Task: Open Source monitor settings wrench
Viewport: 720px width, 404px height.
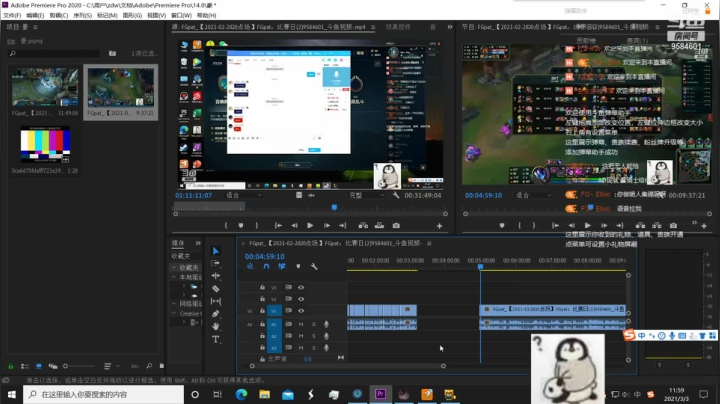Action: 396,195
